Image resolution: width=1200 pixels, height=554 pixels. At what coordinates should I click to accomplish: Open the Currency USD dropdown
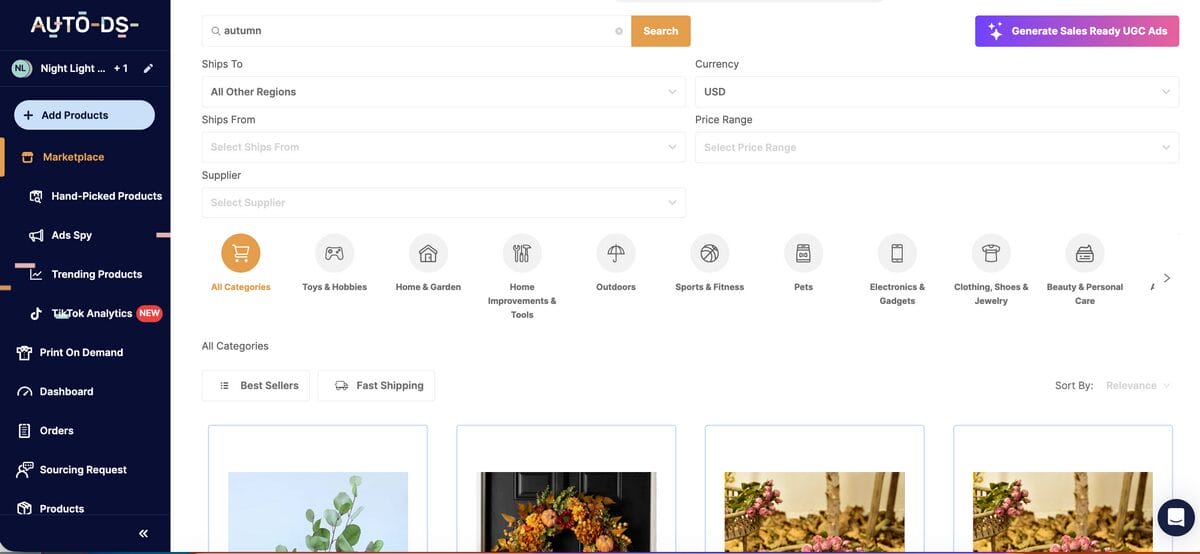tap(937, 92)
